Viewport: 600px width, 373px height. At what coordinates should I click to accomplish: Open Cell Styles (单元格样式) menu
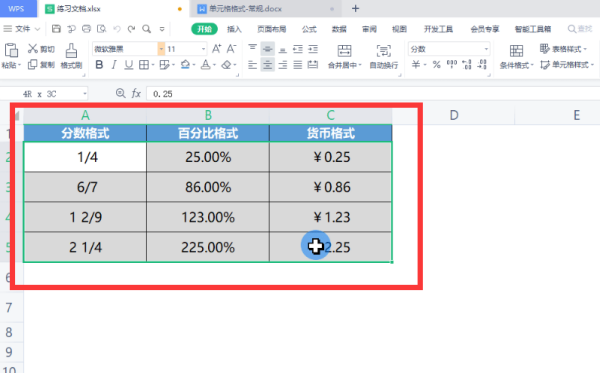[567, 65]
